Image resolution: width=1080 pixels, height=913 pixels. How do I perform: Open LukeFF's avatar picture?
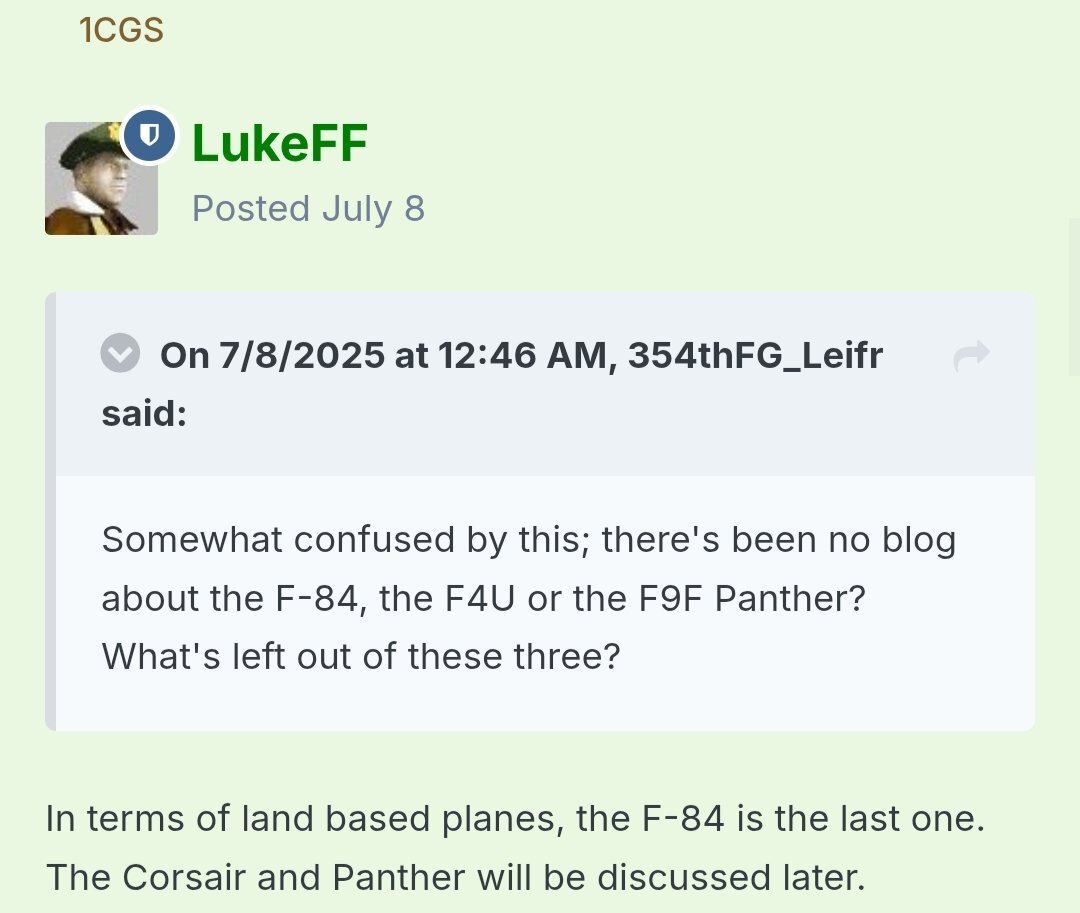(101, 178)
